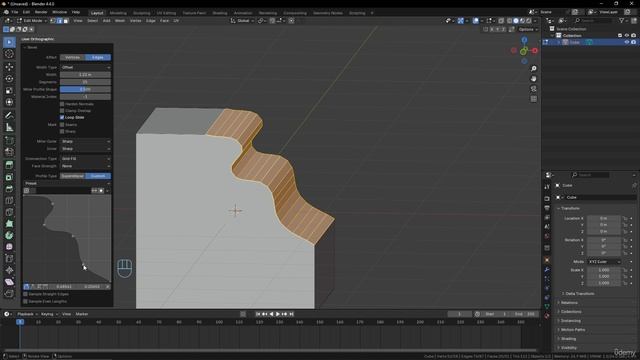Enable Mark Seams checkbox
Viewport: 640px width, 360px height.
62,124
